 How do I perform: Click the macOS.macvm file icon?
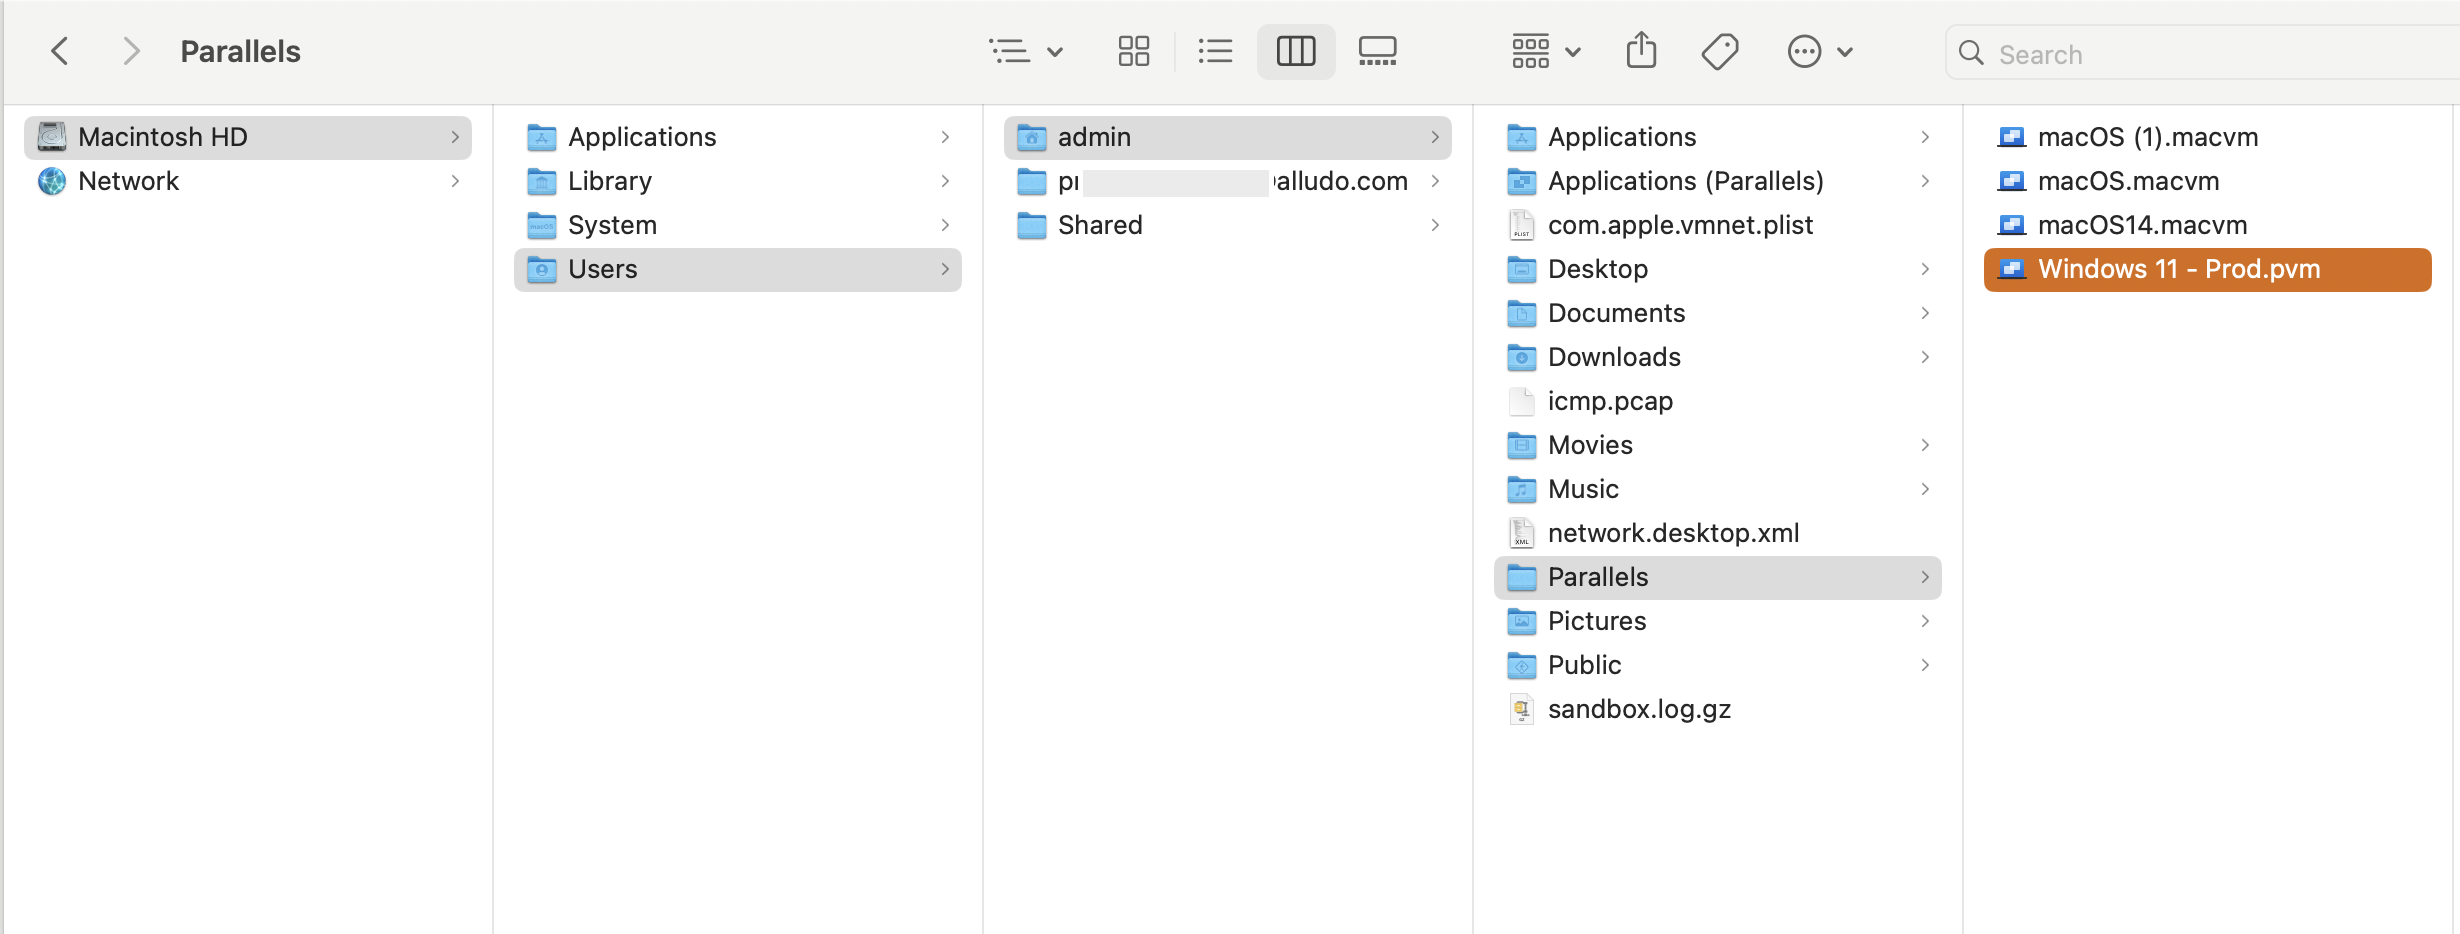pyautogui.click(x=2012, y=181)
